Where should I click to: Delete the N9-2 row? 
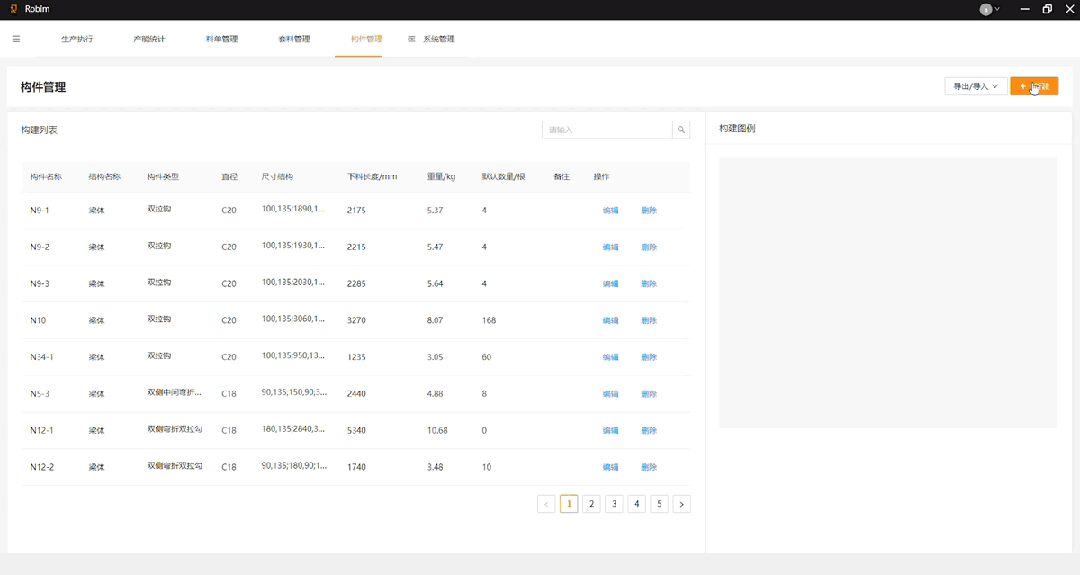click(x=649, y=247)
